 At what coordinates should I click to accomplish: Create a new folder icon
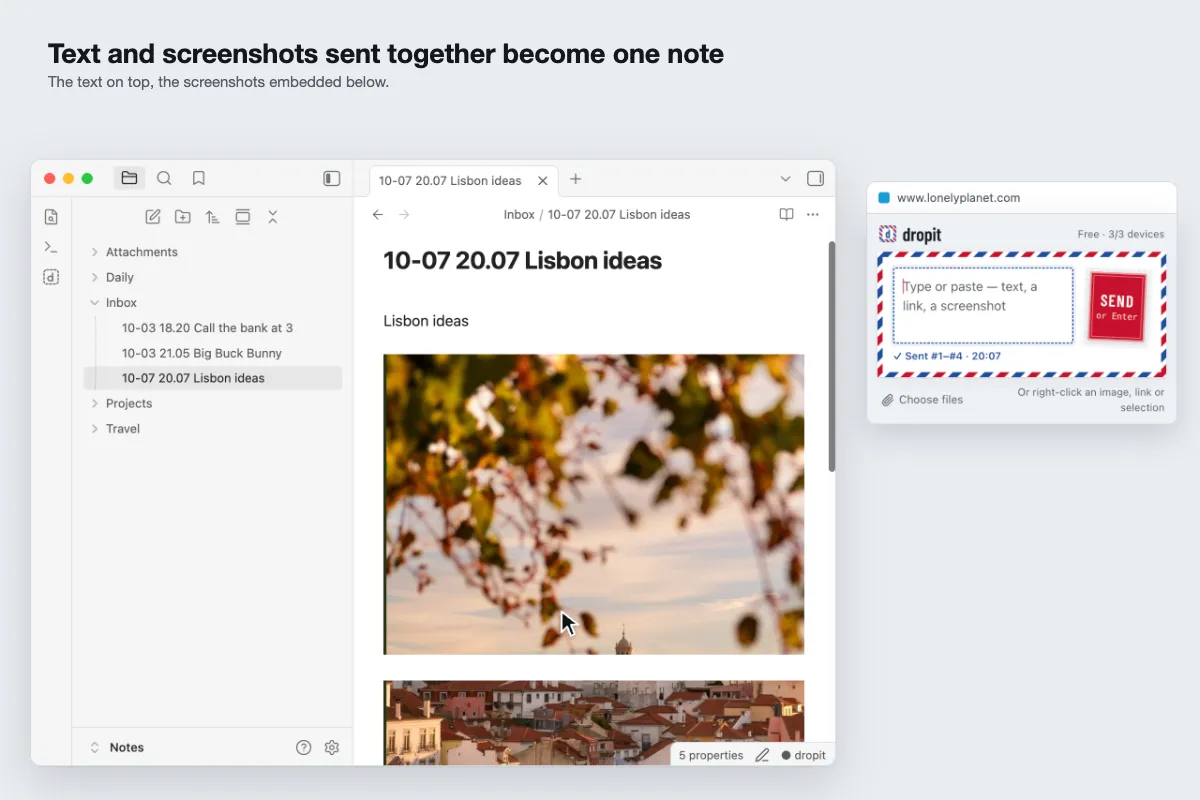[x=182, y=216]
